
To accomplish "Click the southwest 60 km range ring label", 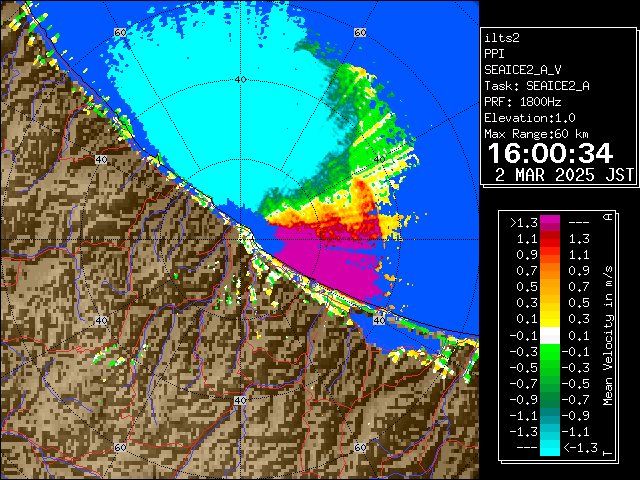I will 120,448.
